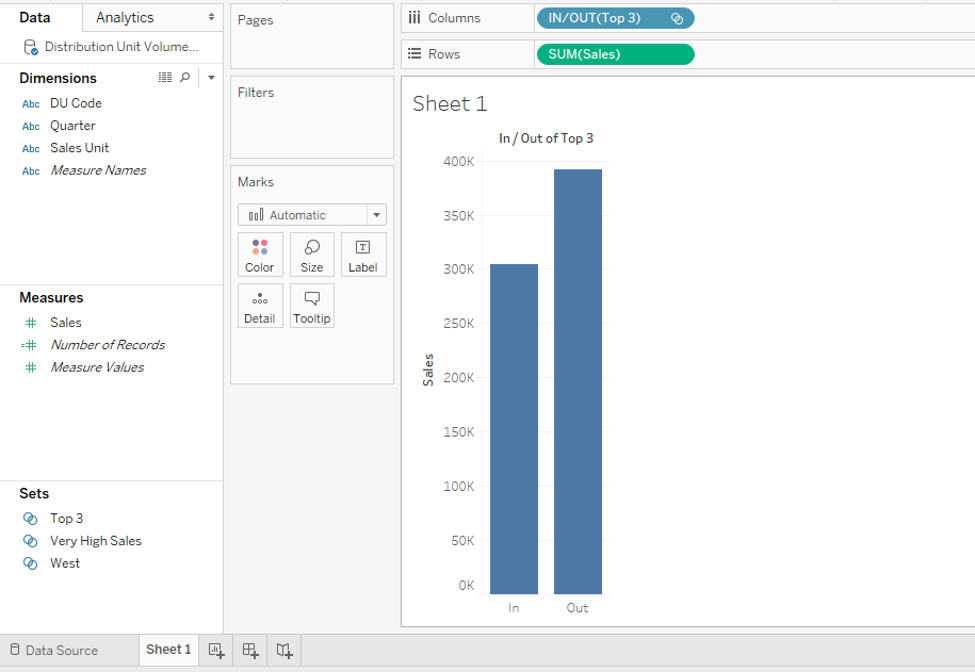This screenshot has height=672, width=975.
Task: Click Tooltip in the Marks card
Action: (x=311, y=305)
